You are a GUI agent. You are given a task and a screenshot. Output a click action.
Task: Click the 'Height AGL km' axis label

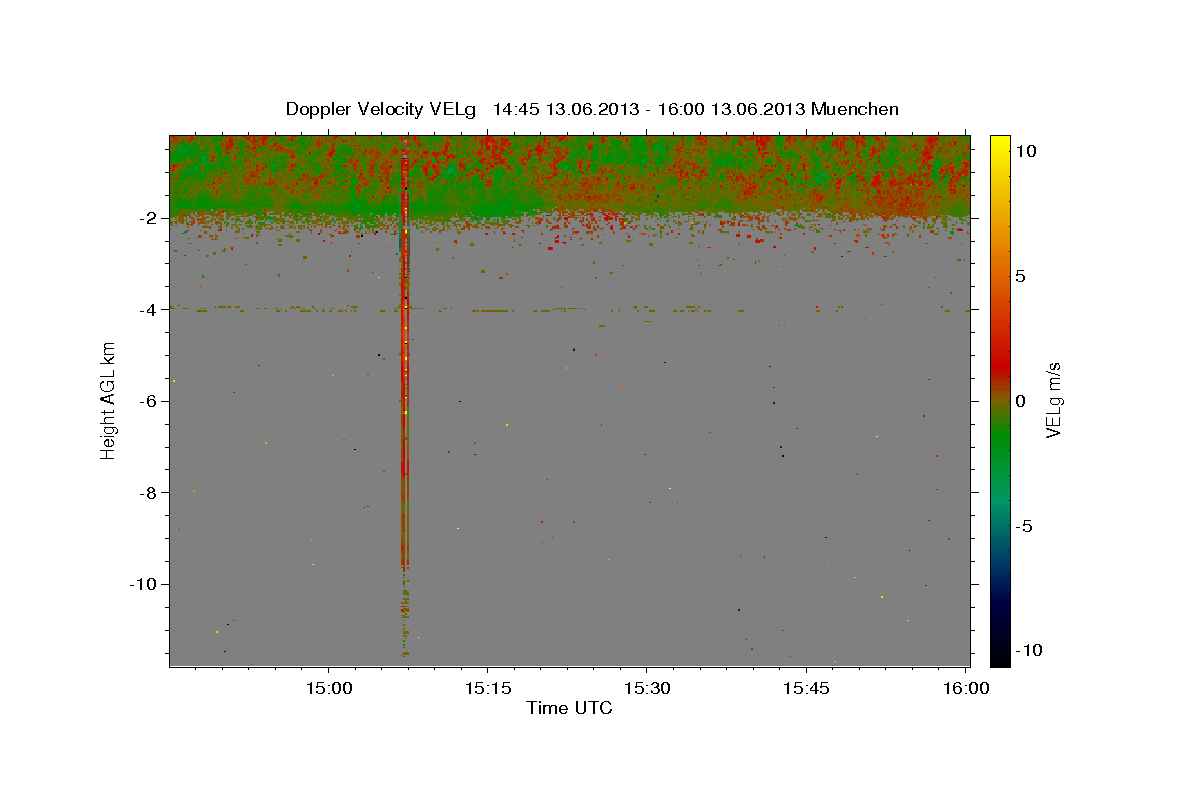pos(108,400)
